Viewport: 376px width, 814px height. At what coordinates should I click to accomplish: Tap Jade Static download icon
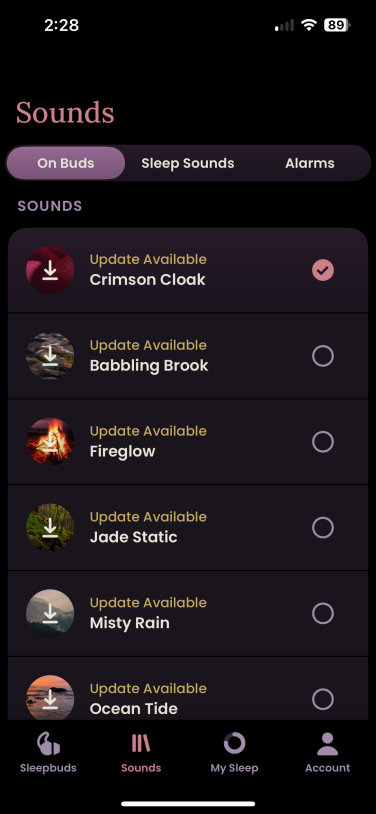tap(50, 527)
